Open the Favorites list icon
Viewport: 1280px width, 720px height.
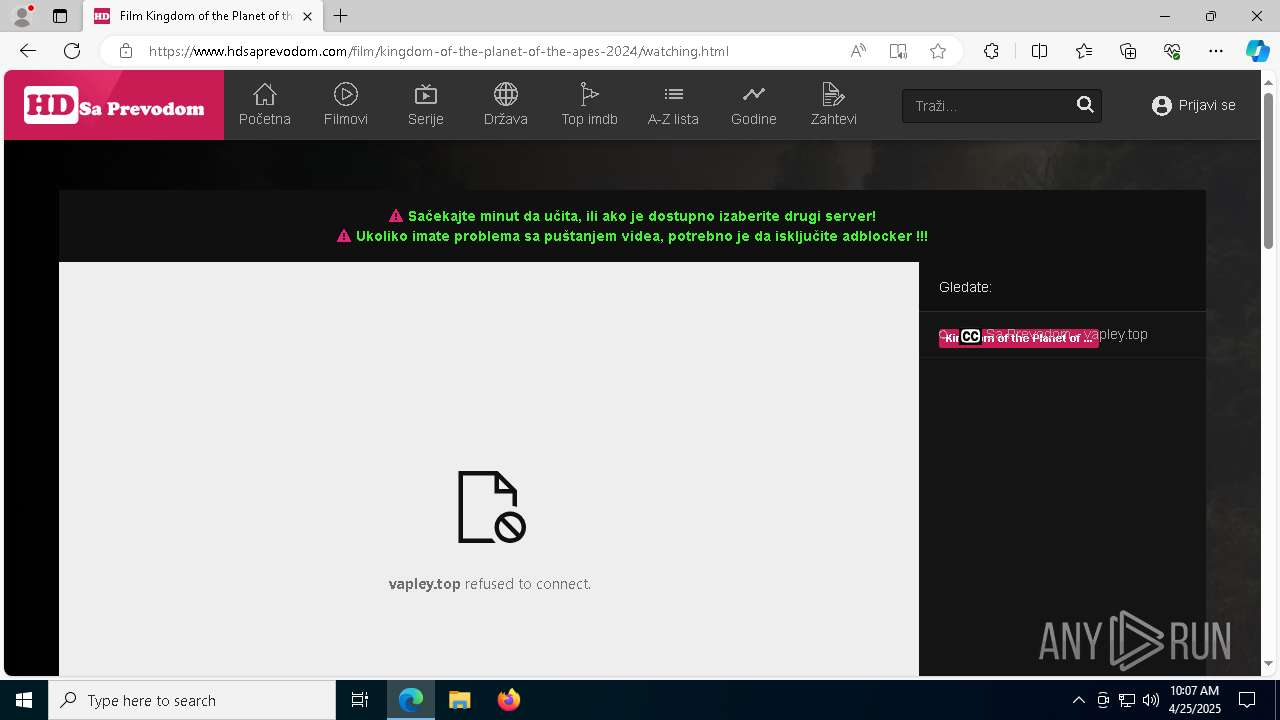coord(1084,51)
